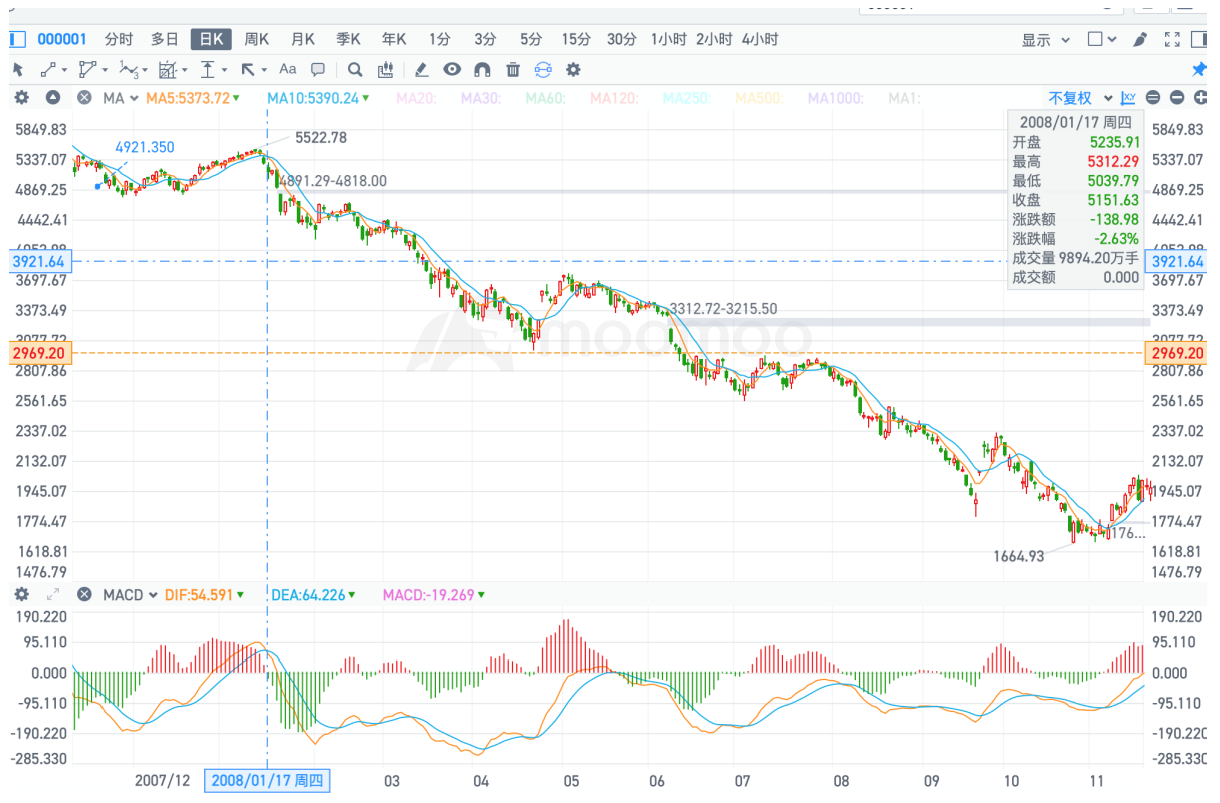Switch to the 分时 intraday tab
The width and height of the screenshot is (1220, 803).
click(118, 40)
